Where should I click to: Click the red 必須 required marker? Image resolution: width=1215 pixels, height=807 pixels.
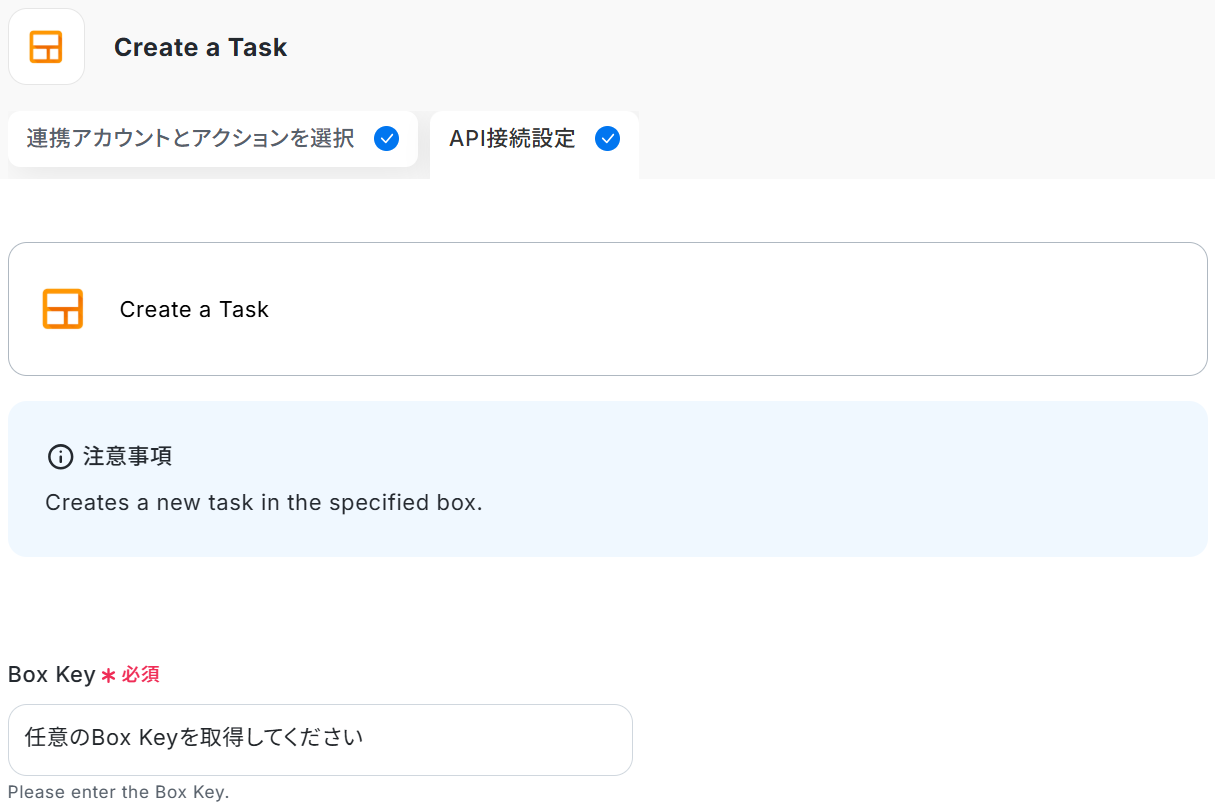point(141,675)
